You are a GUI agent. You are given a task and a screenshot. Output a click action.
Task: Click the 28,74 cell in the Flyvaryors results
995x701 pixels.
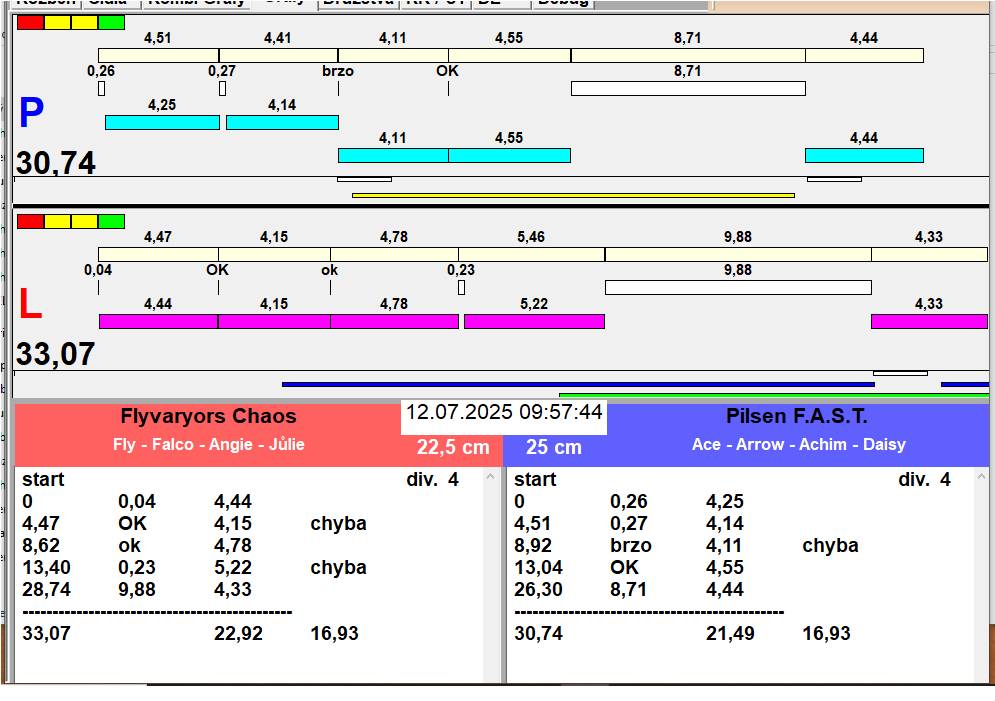(46, 589)
